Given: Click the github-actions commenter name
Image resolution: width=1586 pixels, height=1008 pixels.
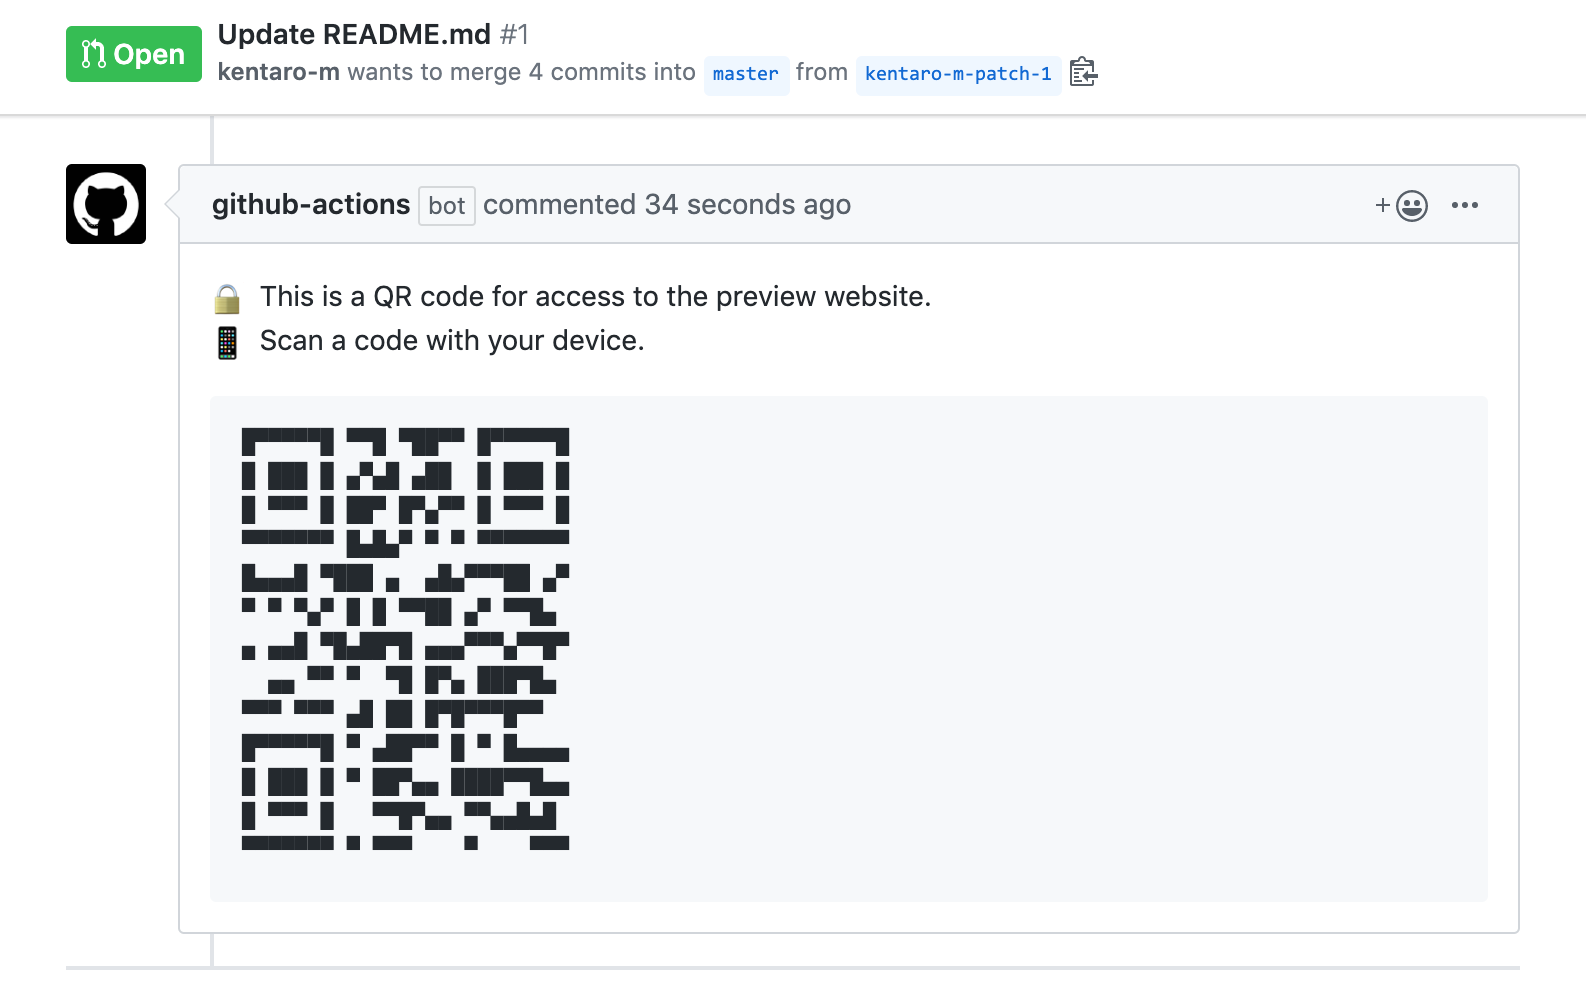Looking at the screenshot, I should (311, 205).
